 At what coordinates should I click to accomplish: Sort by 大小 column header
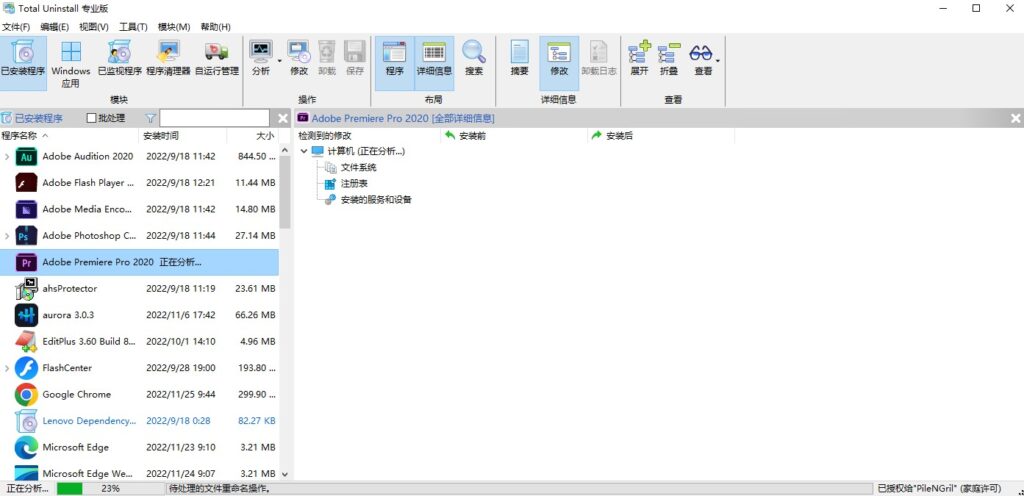[x=253, y=136]
